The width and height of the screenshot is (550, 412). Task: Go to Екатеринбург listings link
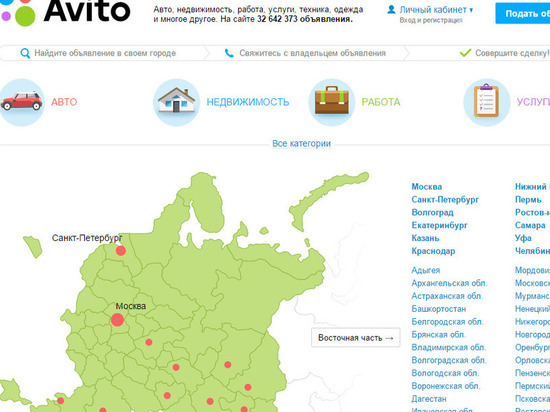pos(440,225)
